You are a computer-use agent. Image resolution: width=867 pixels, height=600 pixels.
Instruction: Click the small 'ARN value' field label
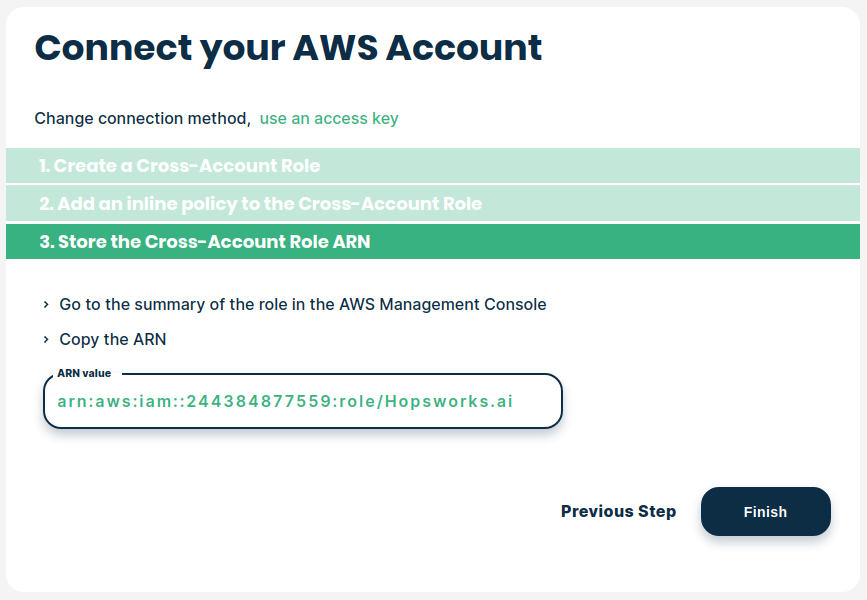point(84,373)
